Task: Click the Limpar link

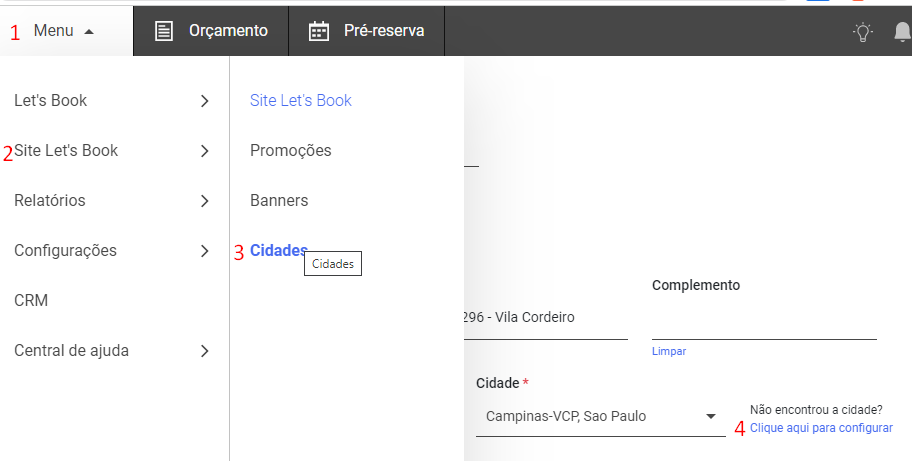Action: [x=669, y=351]
